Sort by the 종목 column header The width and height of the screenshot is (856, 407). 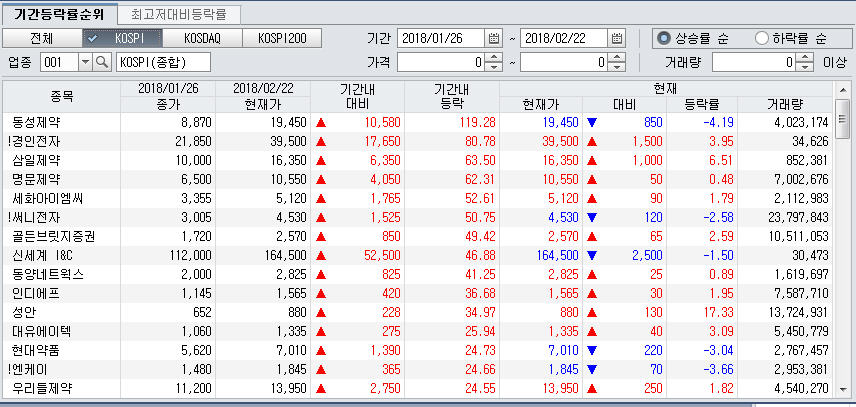pos(62,97)
